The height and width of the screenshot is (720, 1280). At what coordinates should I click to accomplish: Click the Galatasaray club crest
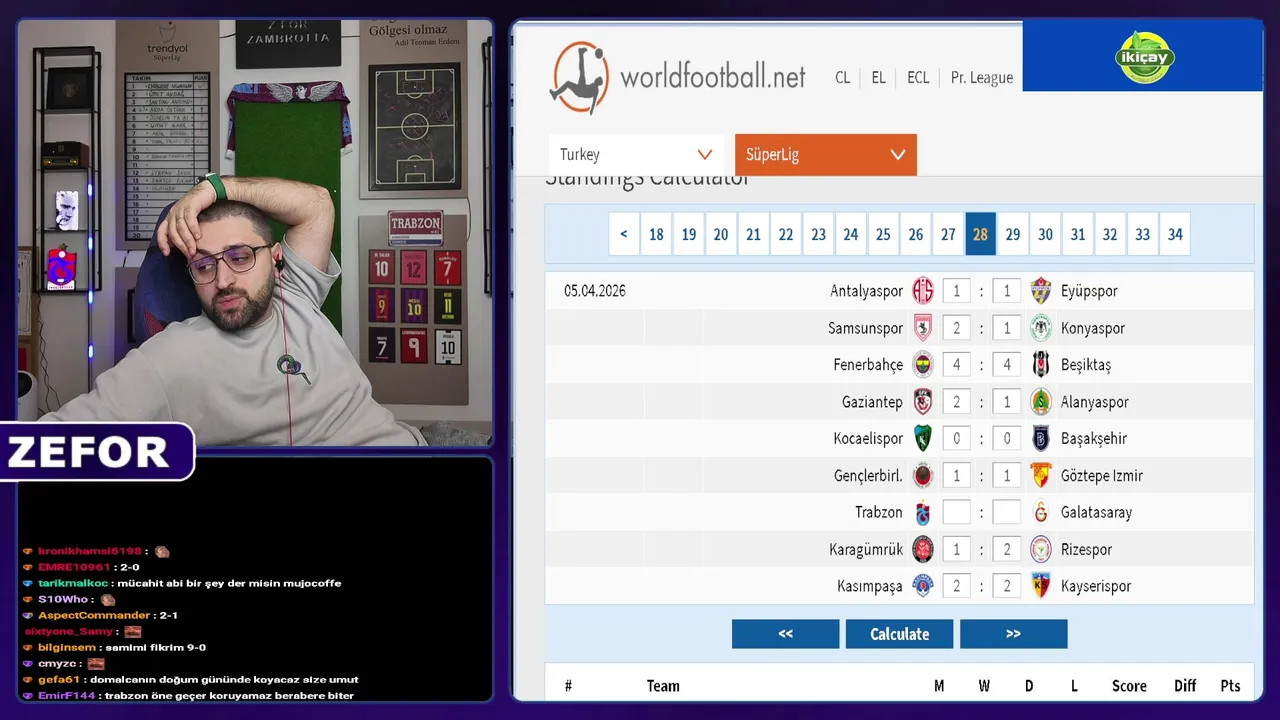click(x=1041, y=512)
